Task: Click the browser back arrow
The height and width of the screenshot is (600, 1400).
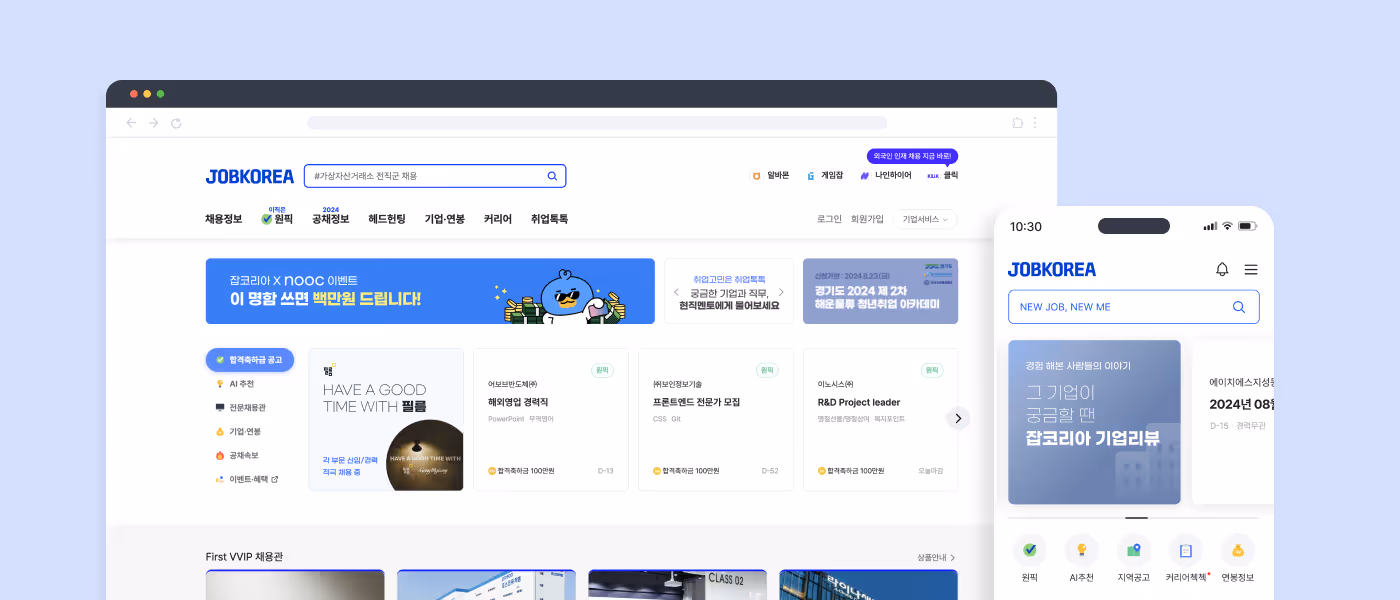Action: [x=131, y=123]
